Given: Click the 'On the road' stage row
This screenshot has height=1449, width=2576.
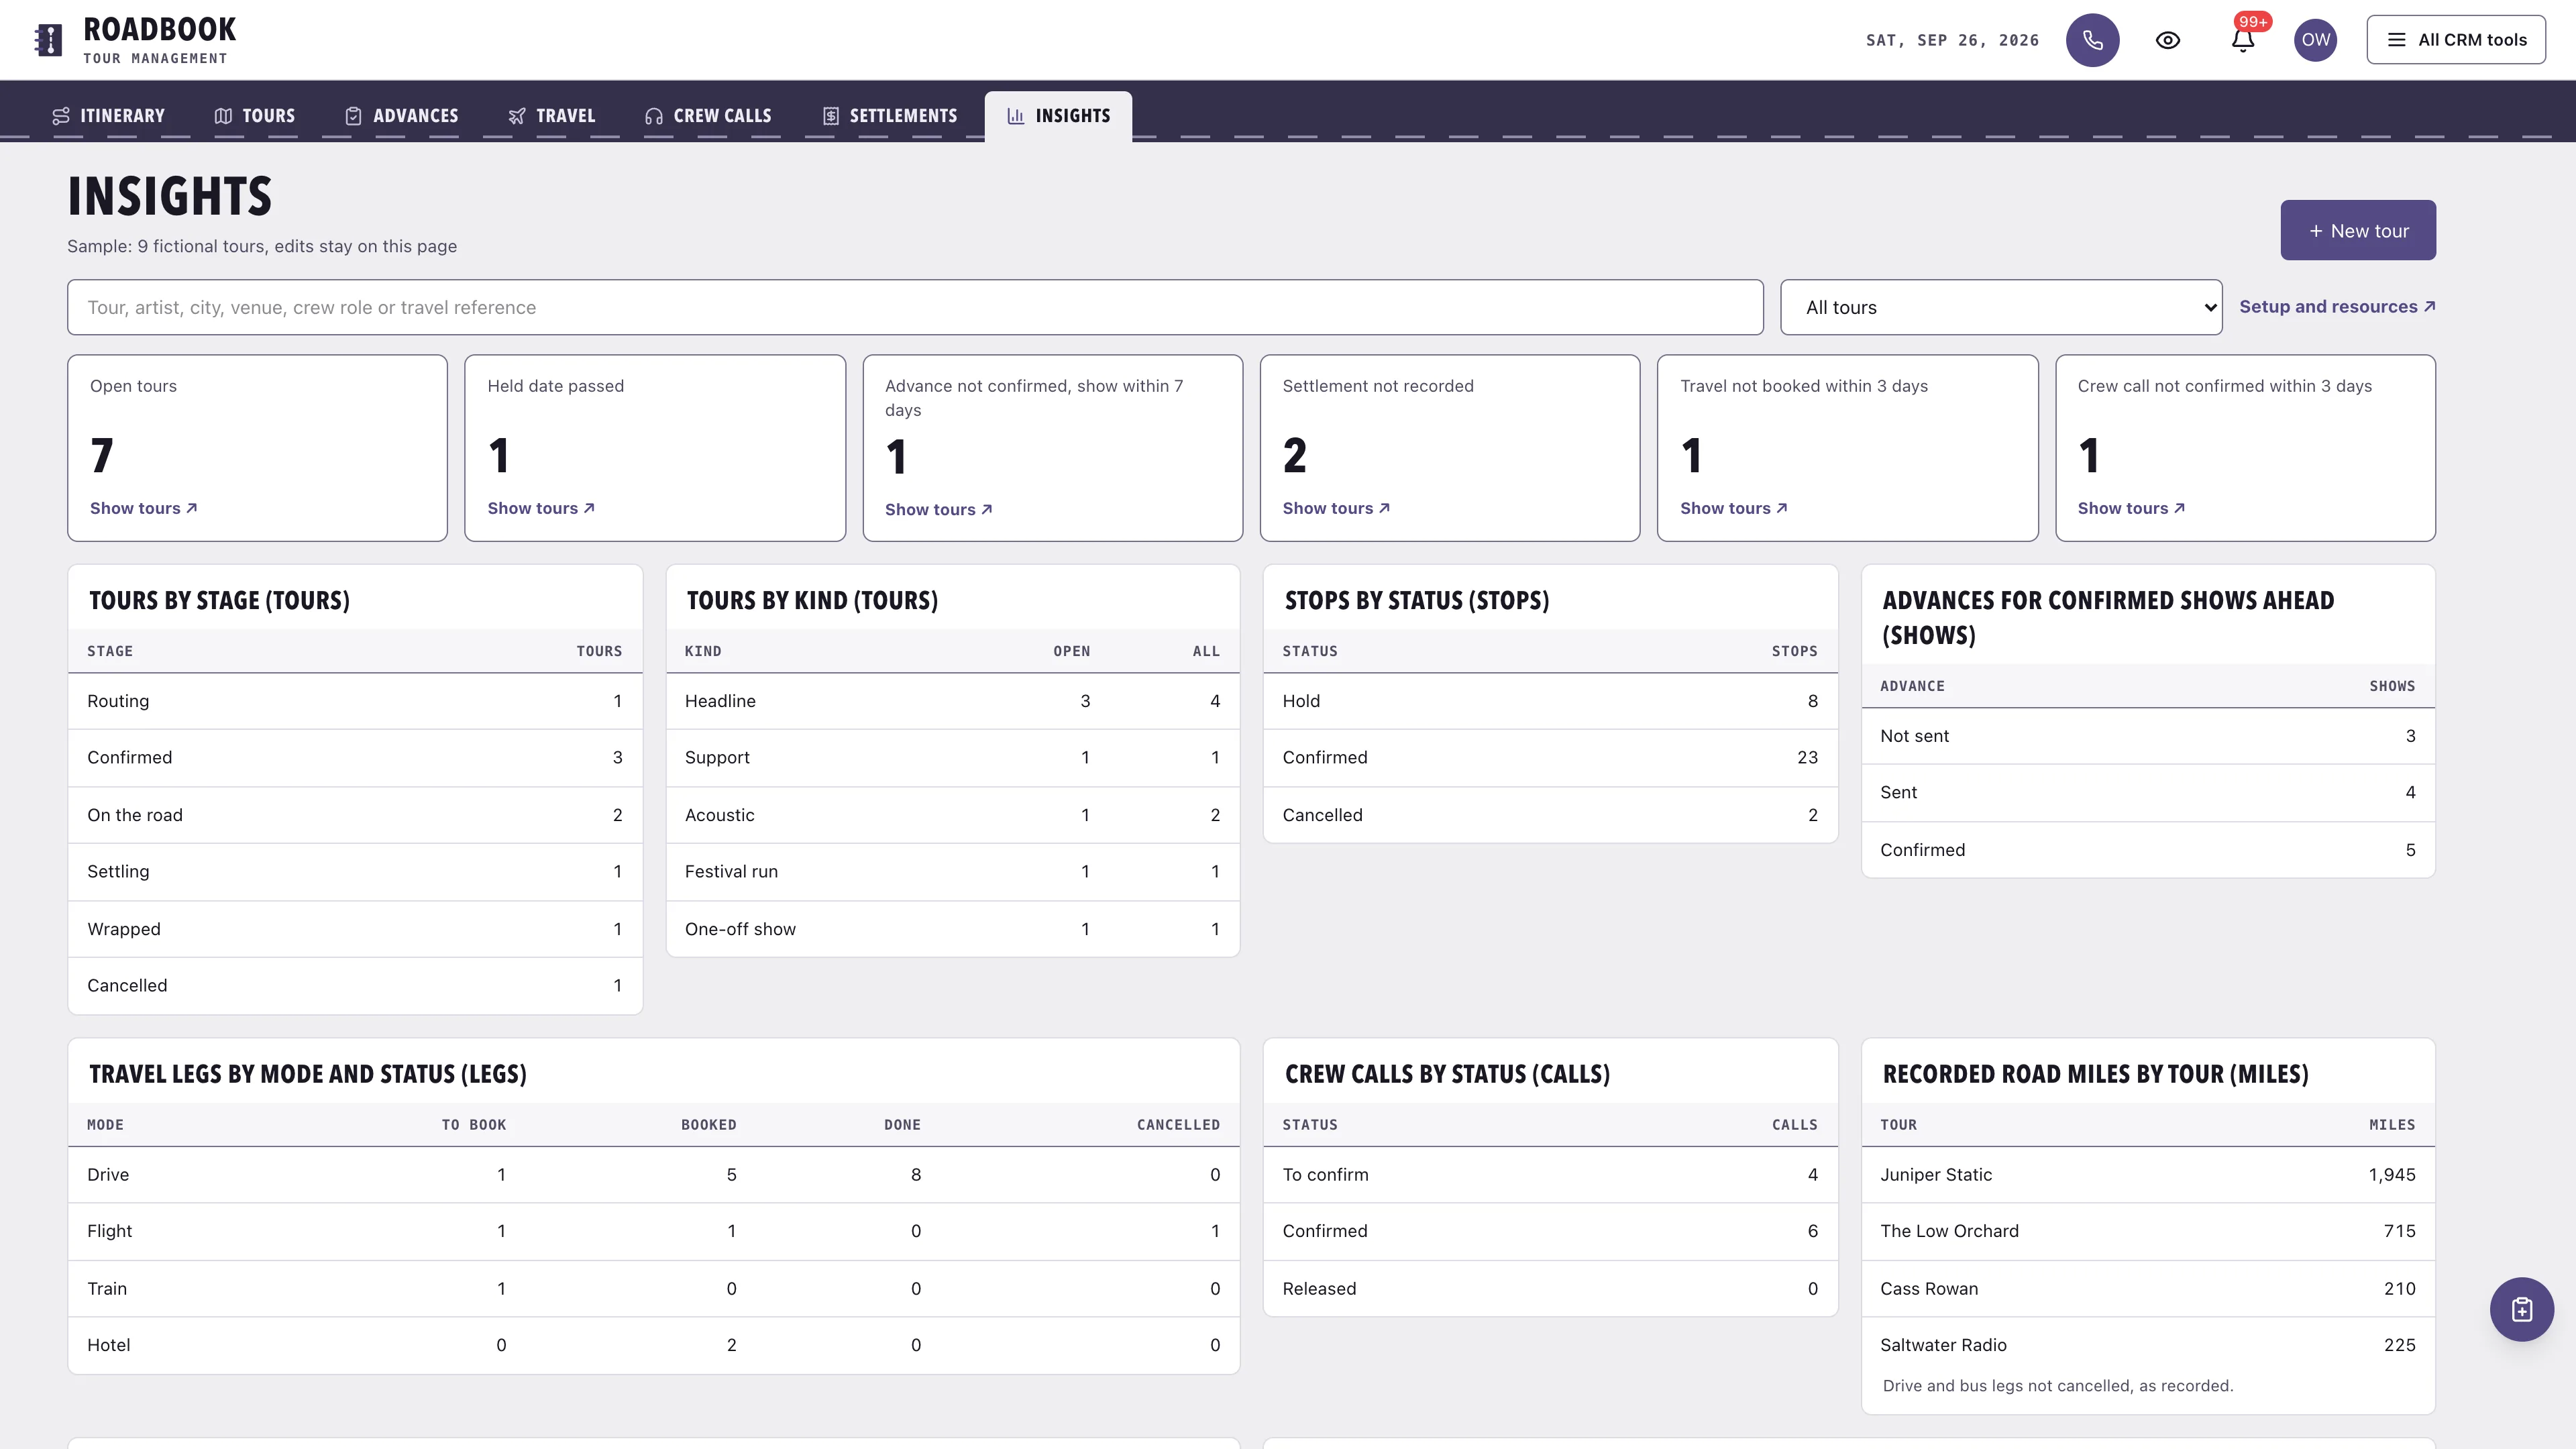Looking at the screenshot, I should coord(355,815).
